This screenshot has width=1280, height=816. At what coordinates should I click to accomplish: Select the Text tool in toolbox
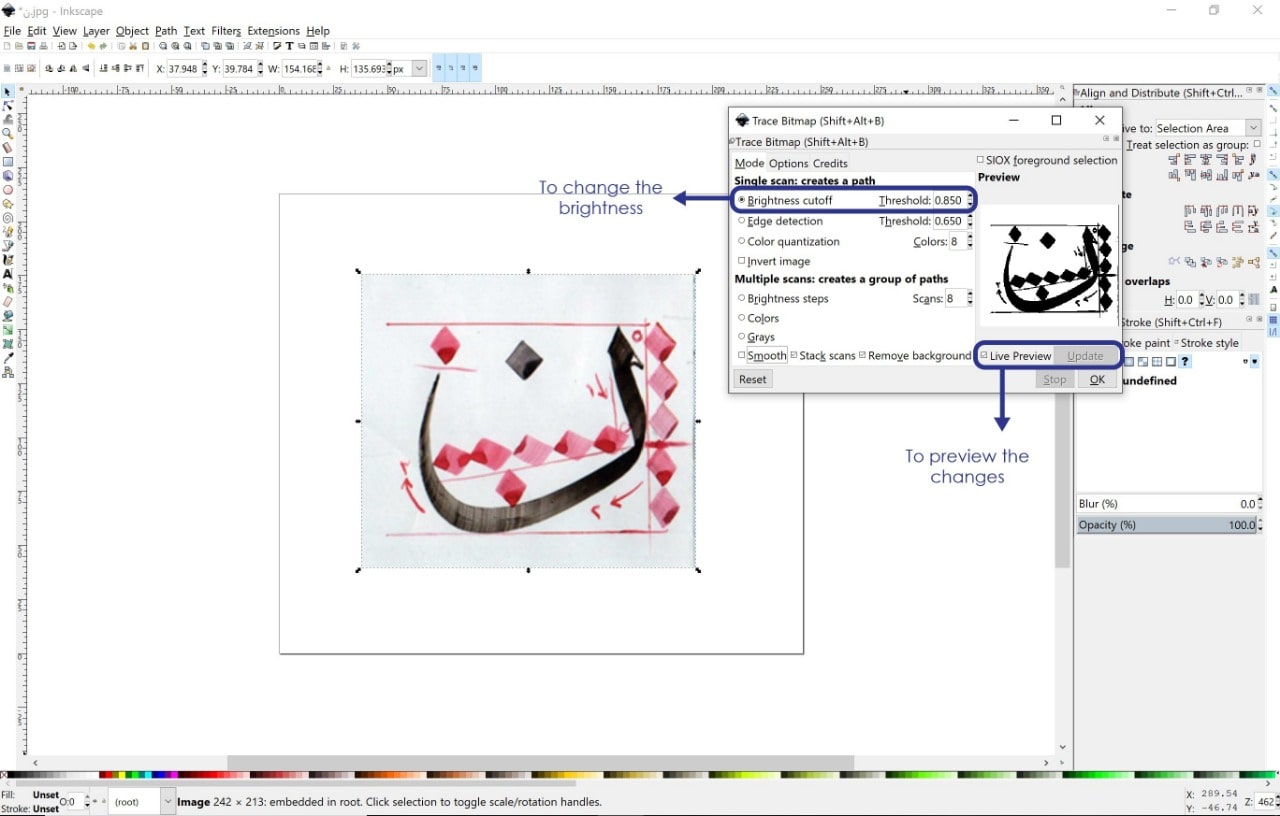[7, 273]
